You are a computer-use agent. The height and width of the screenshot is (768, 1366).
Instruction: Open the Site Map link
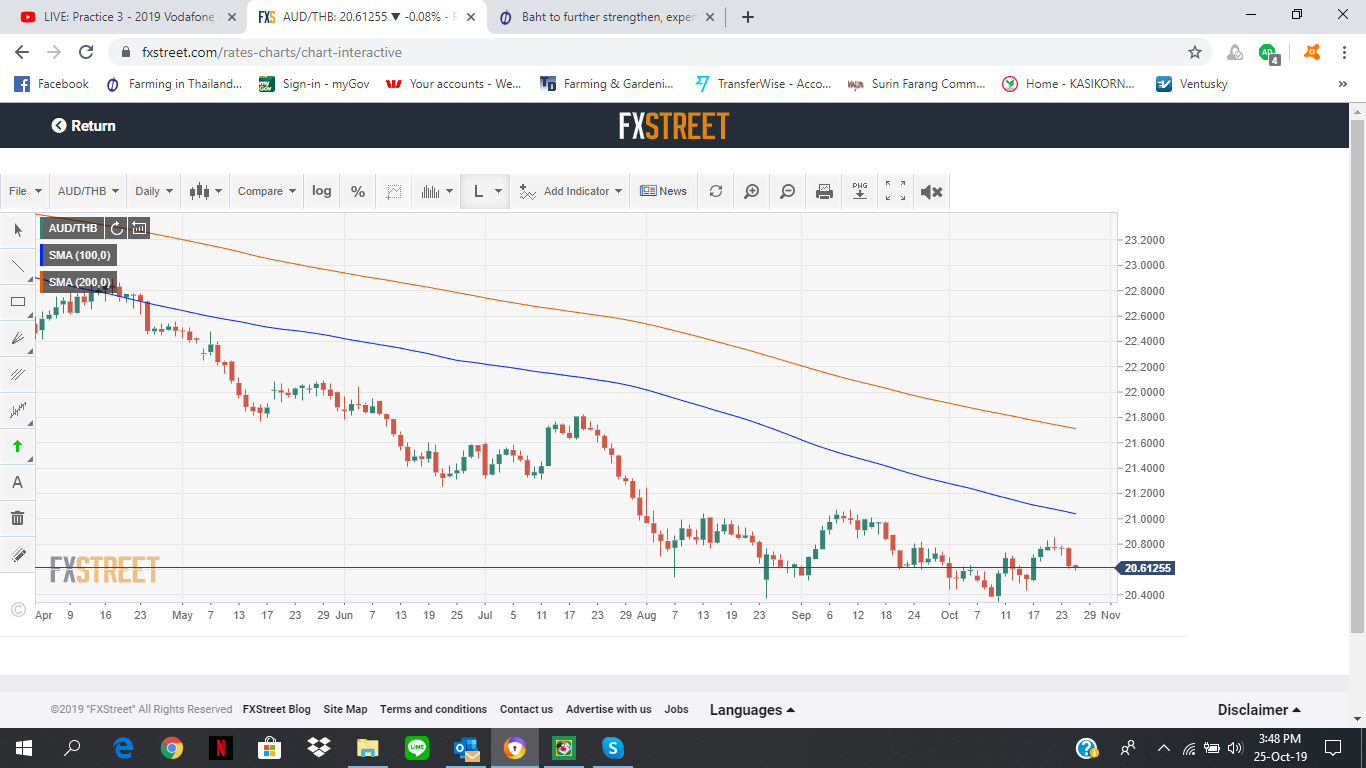[x=345, y=709]
